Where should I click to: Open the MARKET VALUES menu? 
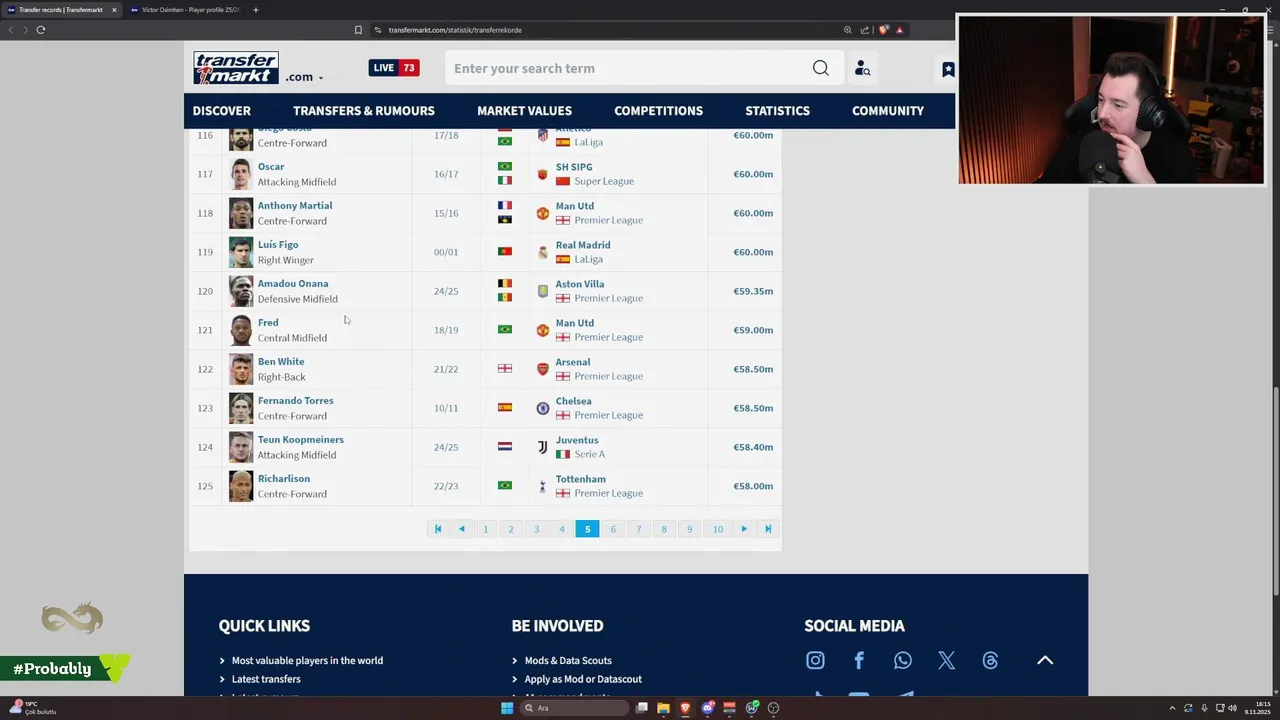point(524,110)
